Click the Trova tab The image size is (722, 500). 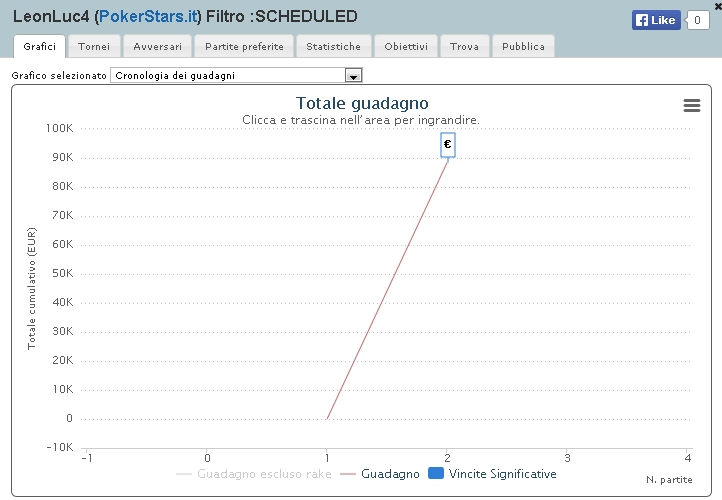[464, 47]
